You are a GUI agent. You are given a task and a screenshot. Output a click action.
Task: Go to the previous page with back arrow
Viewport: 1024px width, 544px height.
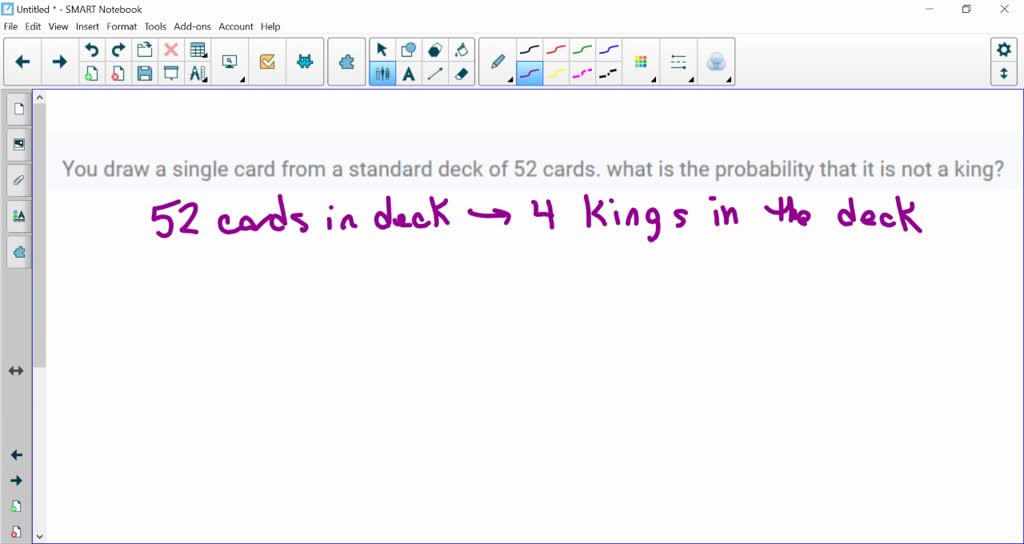click(x=23, y=62)
